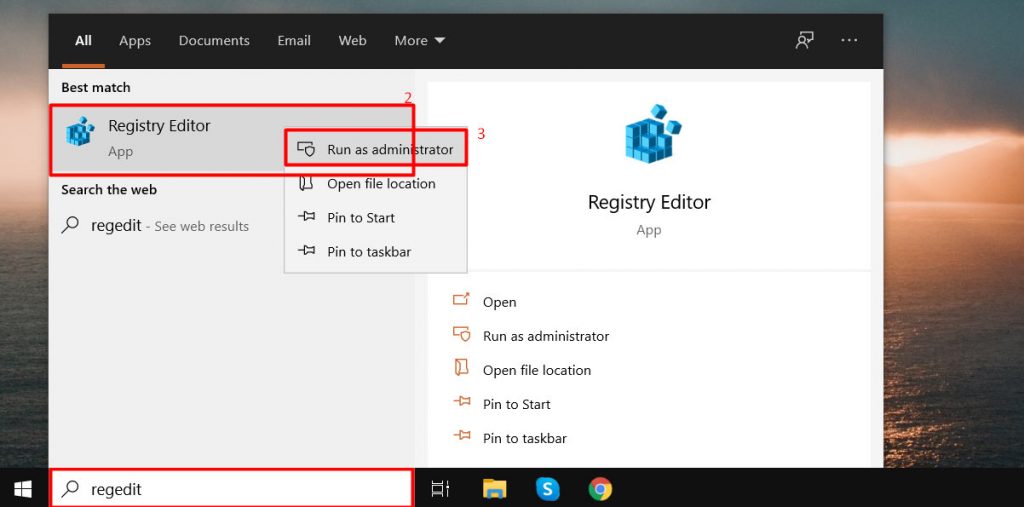Click Pin to Start in right preview pane
1024x507 pixels.
click(516, 404)
